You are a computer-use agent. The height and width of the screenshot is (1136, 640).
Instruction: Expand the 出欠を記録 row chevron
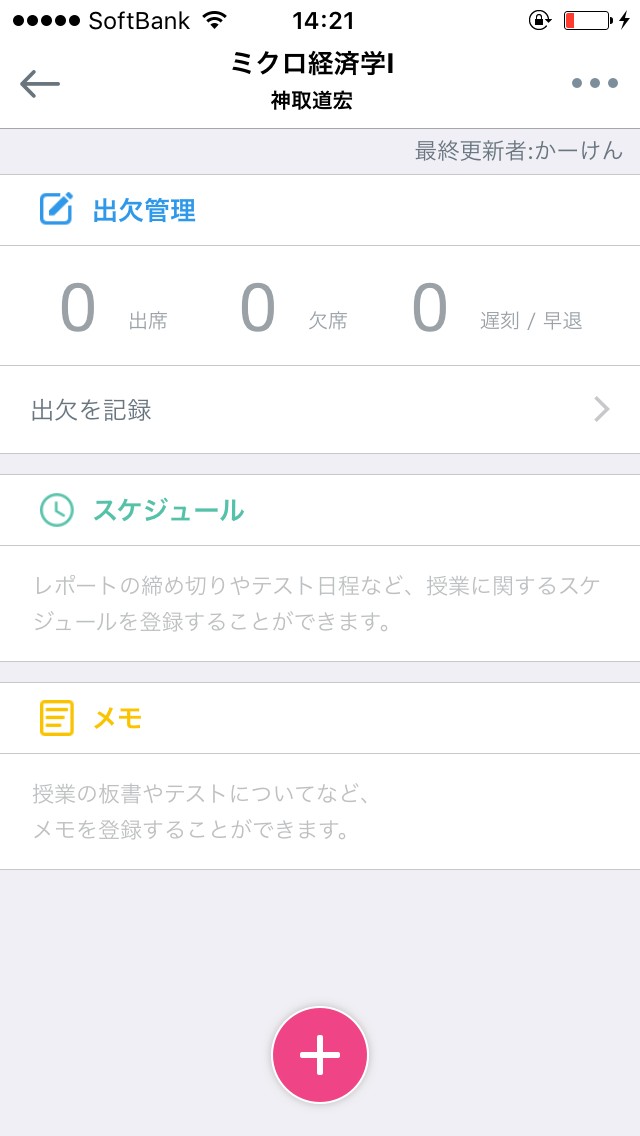click(x=602, y=409)
